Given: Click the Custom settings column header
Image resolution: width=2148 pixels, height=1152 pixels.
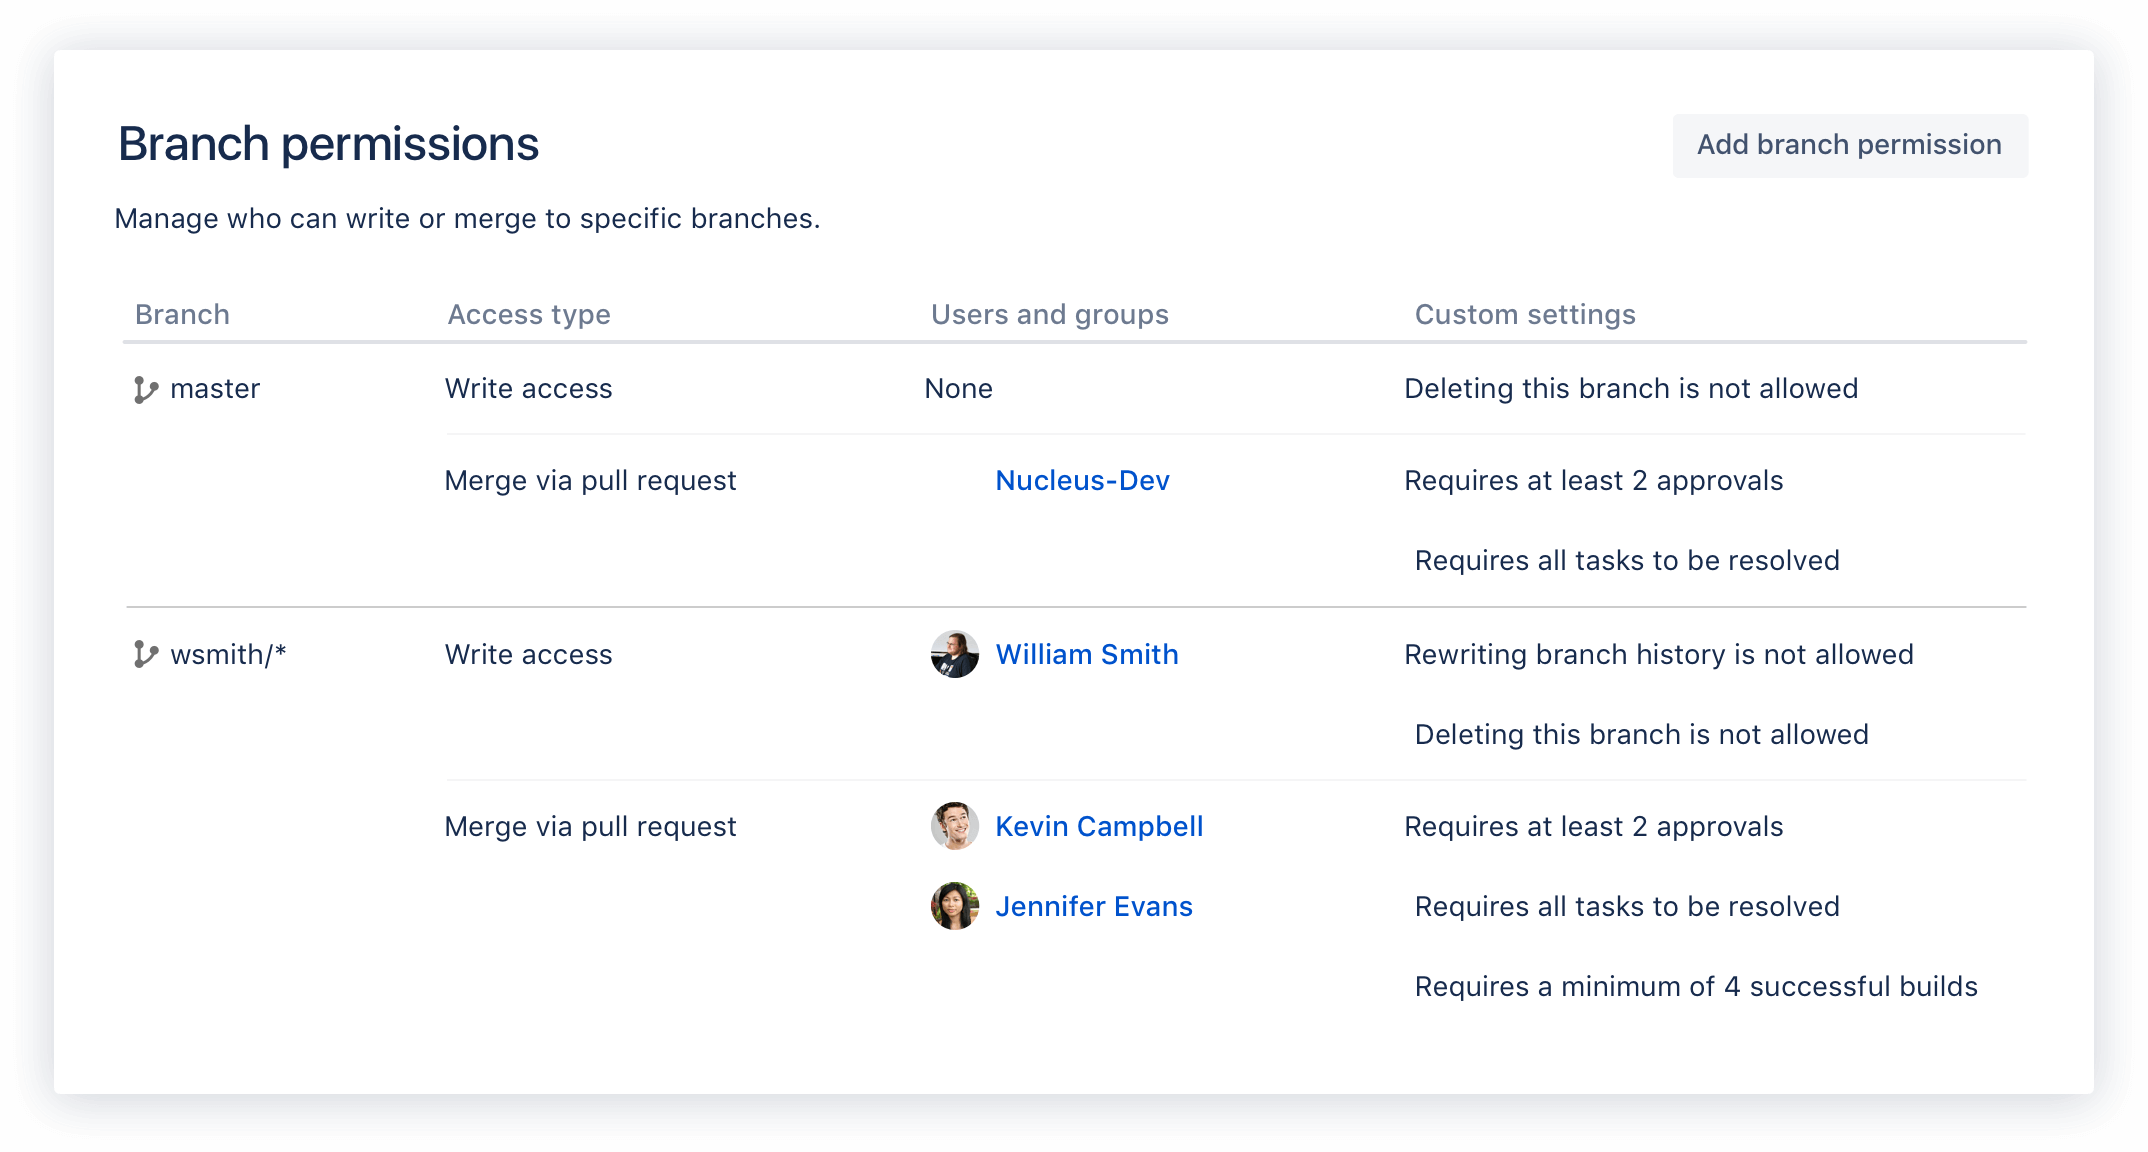Looking at the screenshot, I should point(1524,314).
